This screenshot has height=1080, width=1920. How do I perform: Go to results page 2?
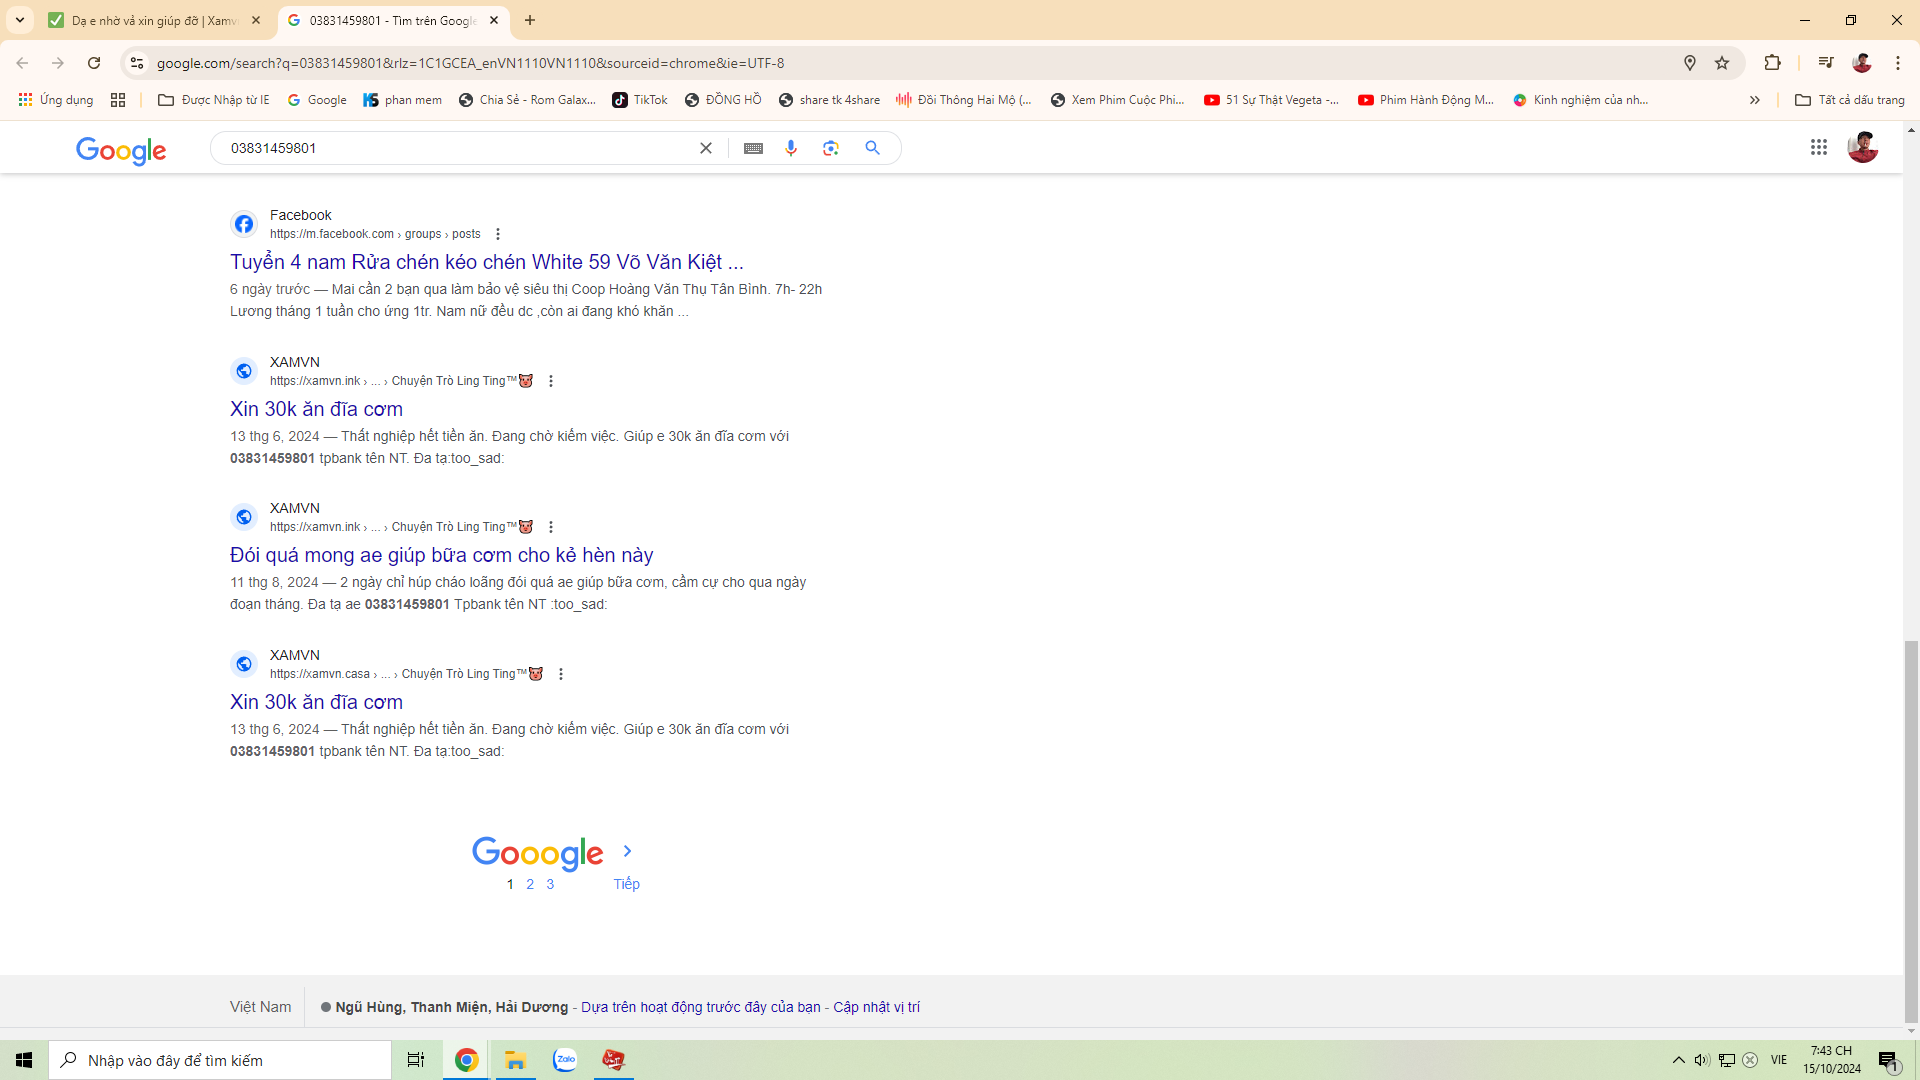[530, 884]
